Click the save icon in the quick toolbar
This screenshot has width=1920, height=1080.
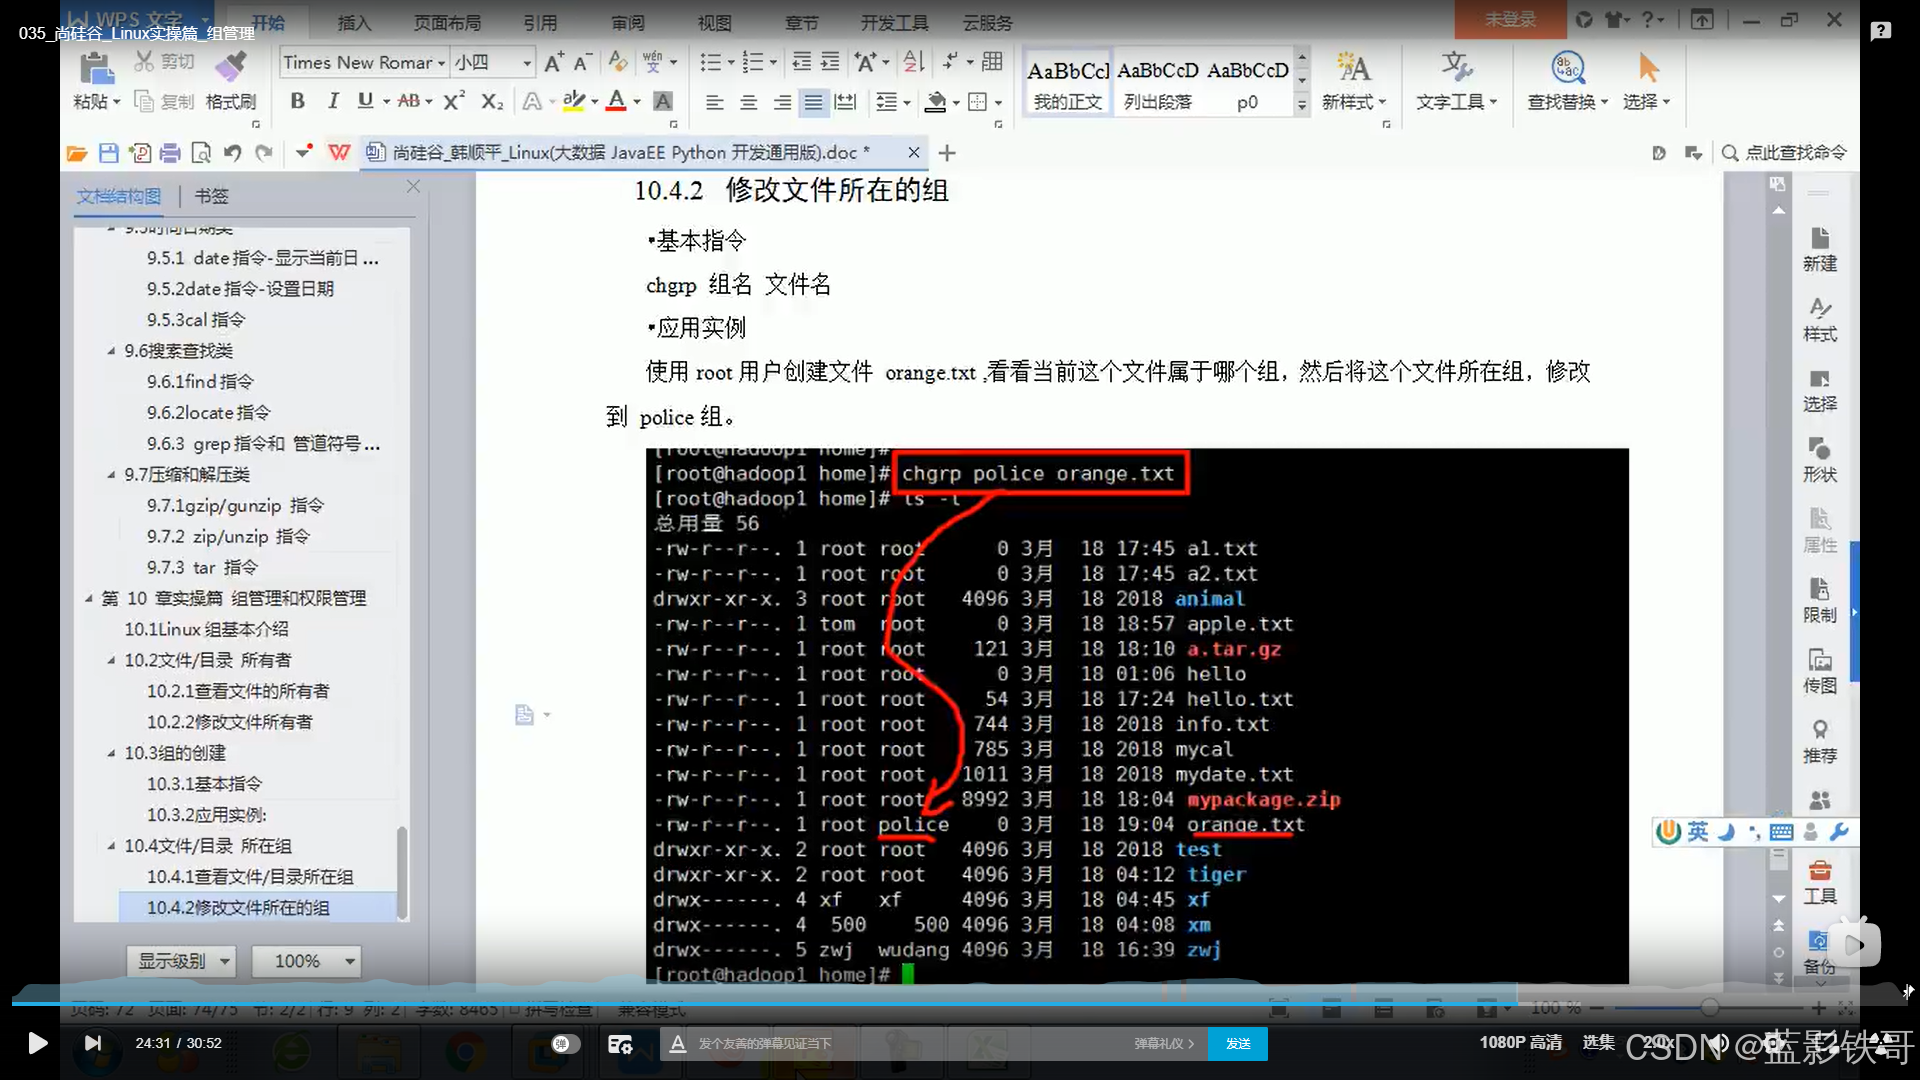[109, 153]
